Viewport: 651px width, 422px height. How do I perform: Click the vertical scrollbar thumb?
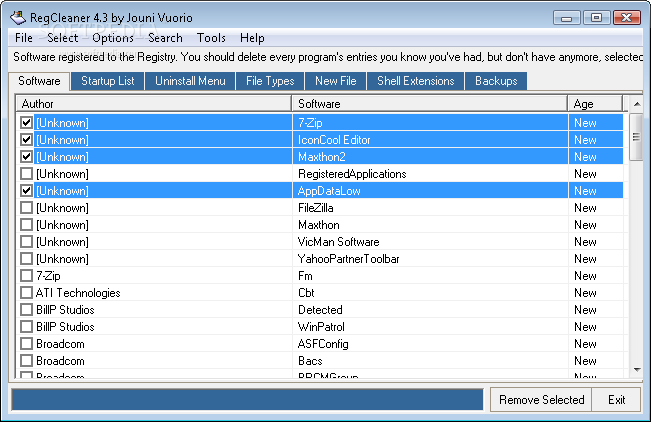tap(636, 137)
